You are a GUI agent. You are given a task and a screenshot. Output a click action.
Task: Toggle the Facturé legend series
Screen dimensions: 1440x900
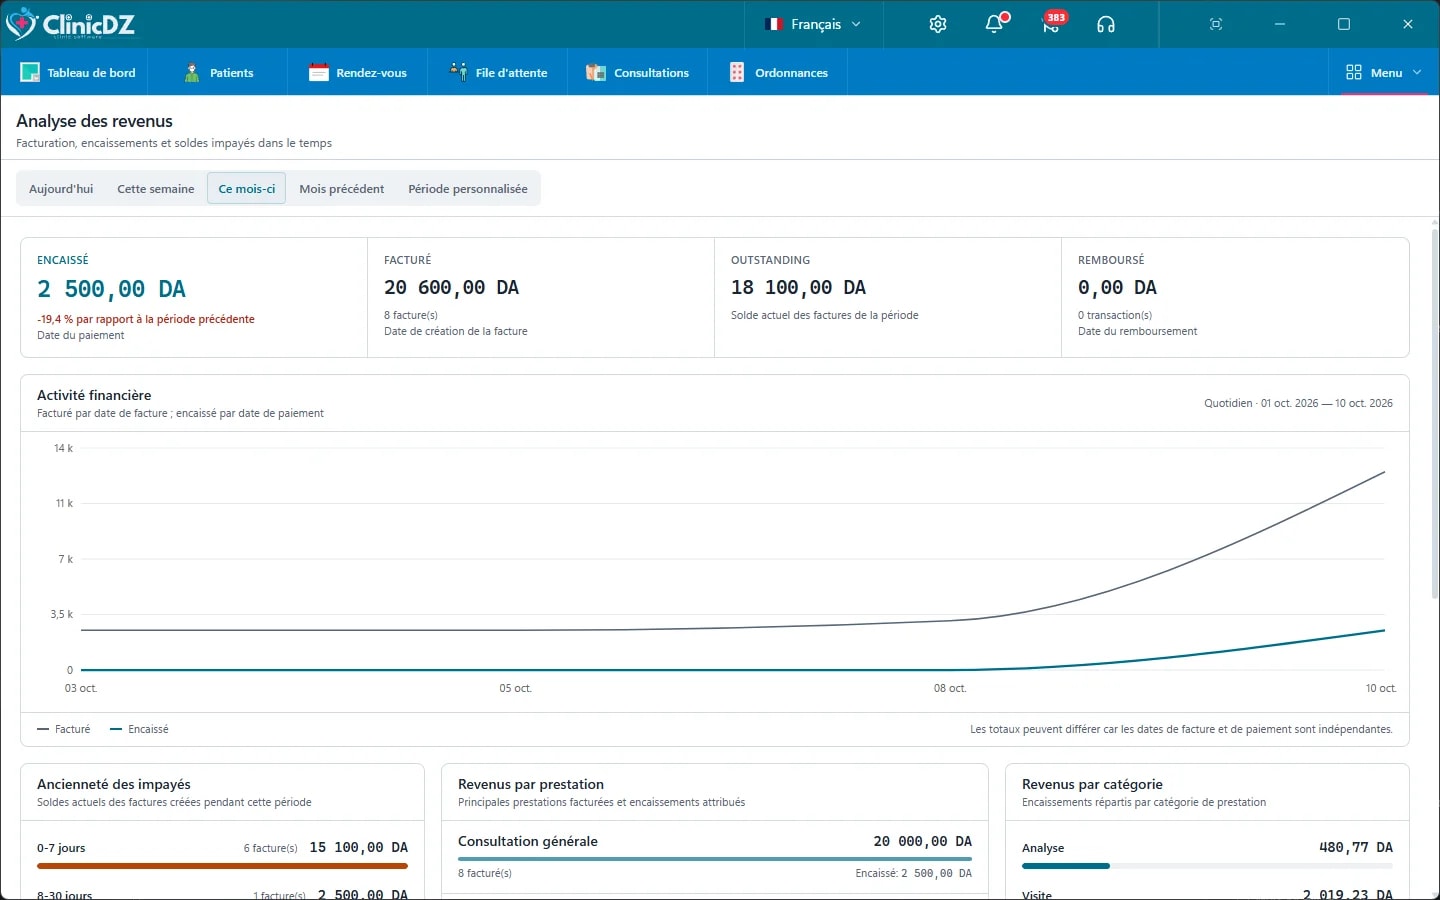click(x=64, y=729)
